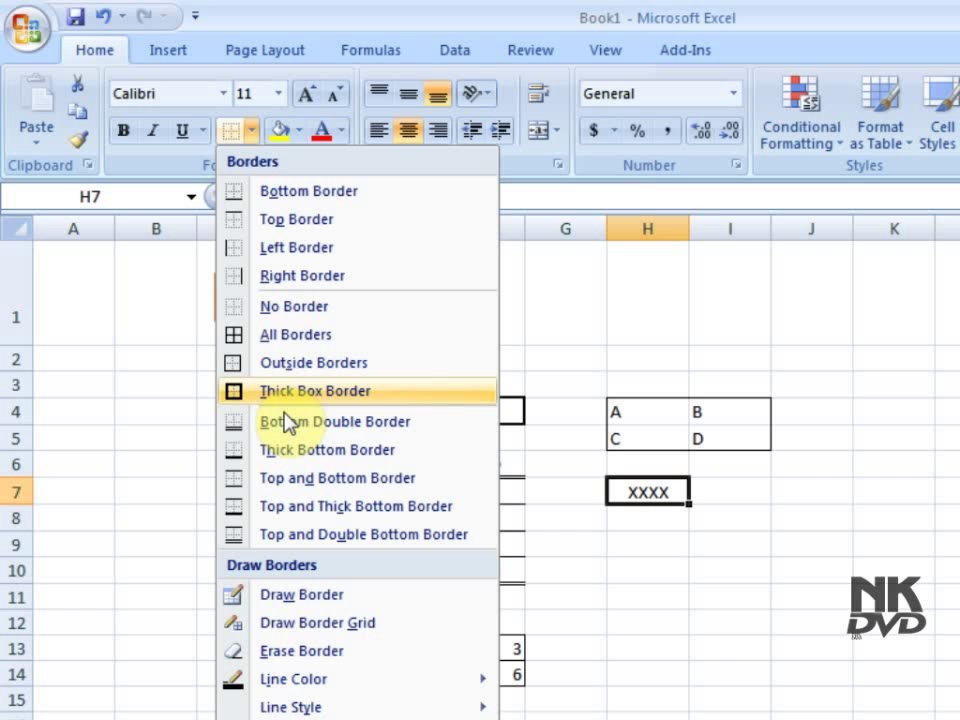
Task: Cut selection with the scissors icon
Action: pyautogui.click(x=78, y=84)
